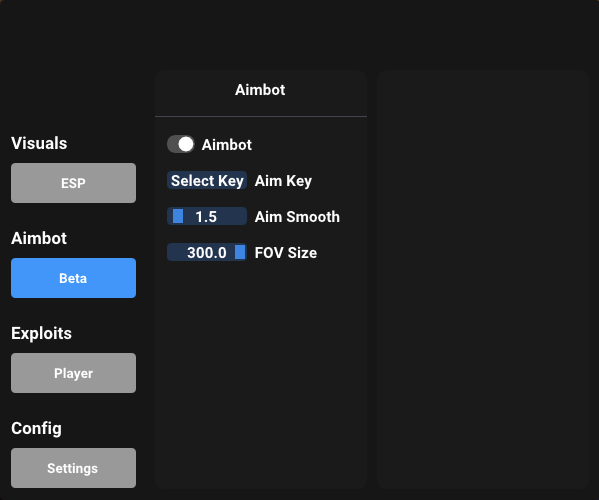Click the Aimbot panel header title
The width and height of the screenshot is (599, 500).
point(260,90)
